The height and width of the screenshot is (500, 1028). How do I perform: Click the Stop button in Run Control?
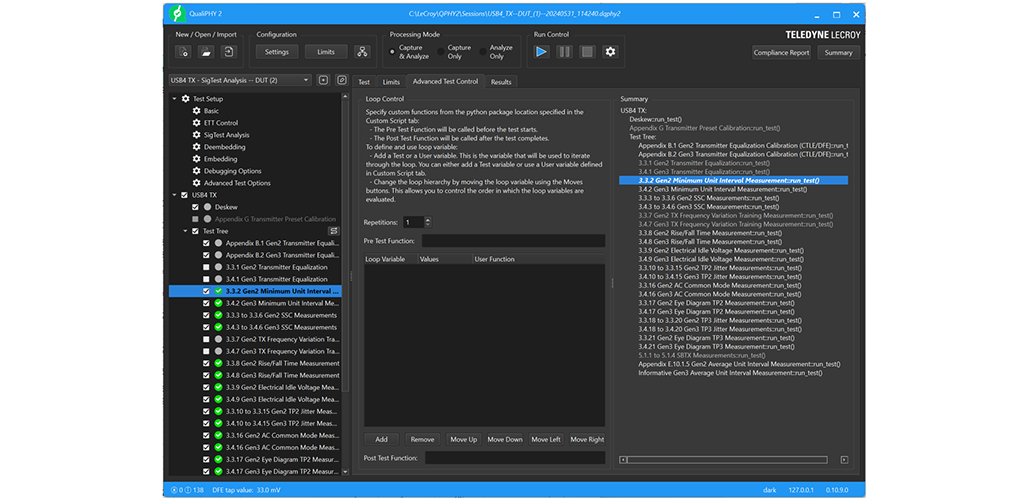pos(587,52)
